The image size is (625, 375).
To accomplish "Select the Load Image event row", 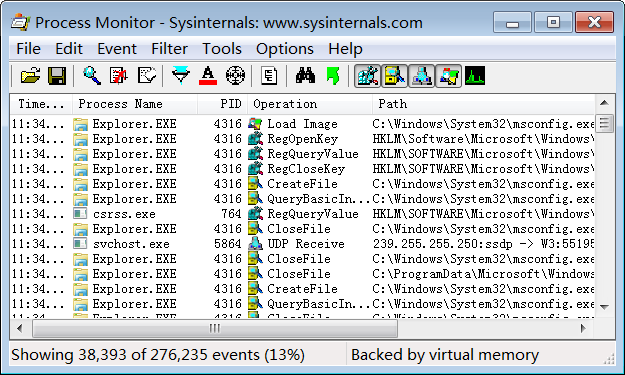I will pos(303,124).
